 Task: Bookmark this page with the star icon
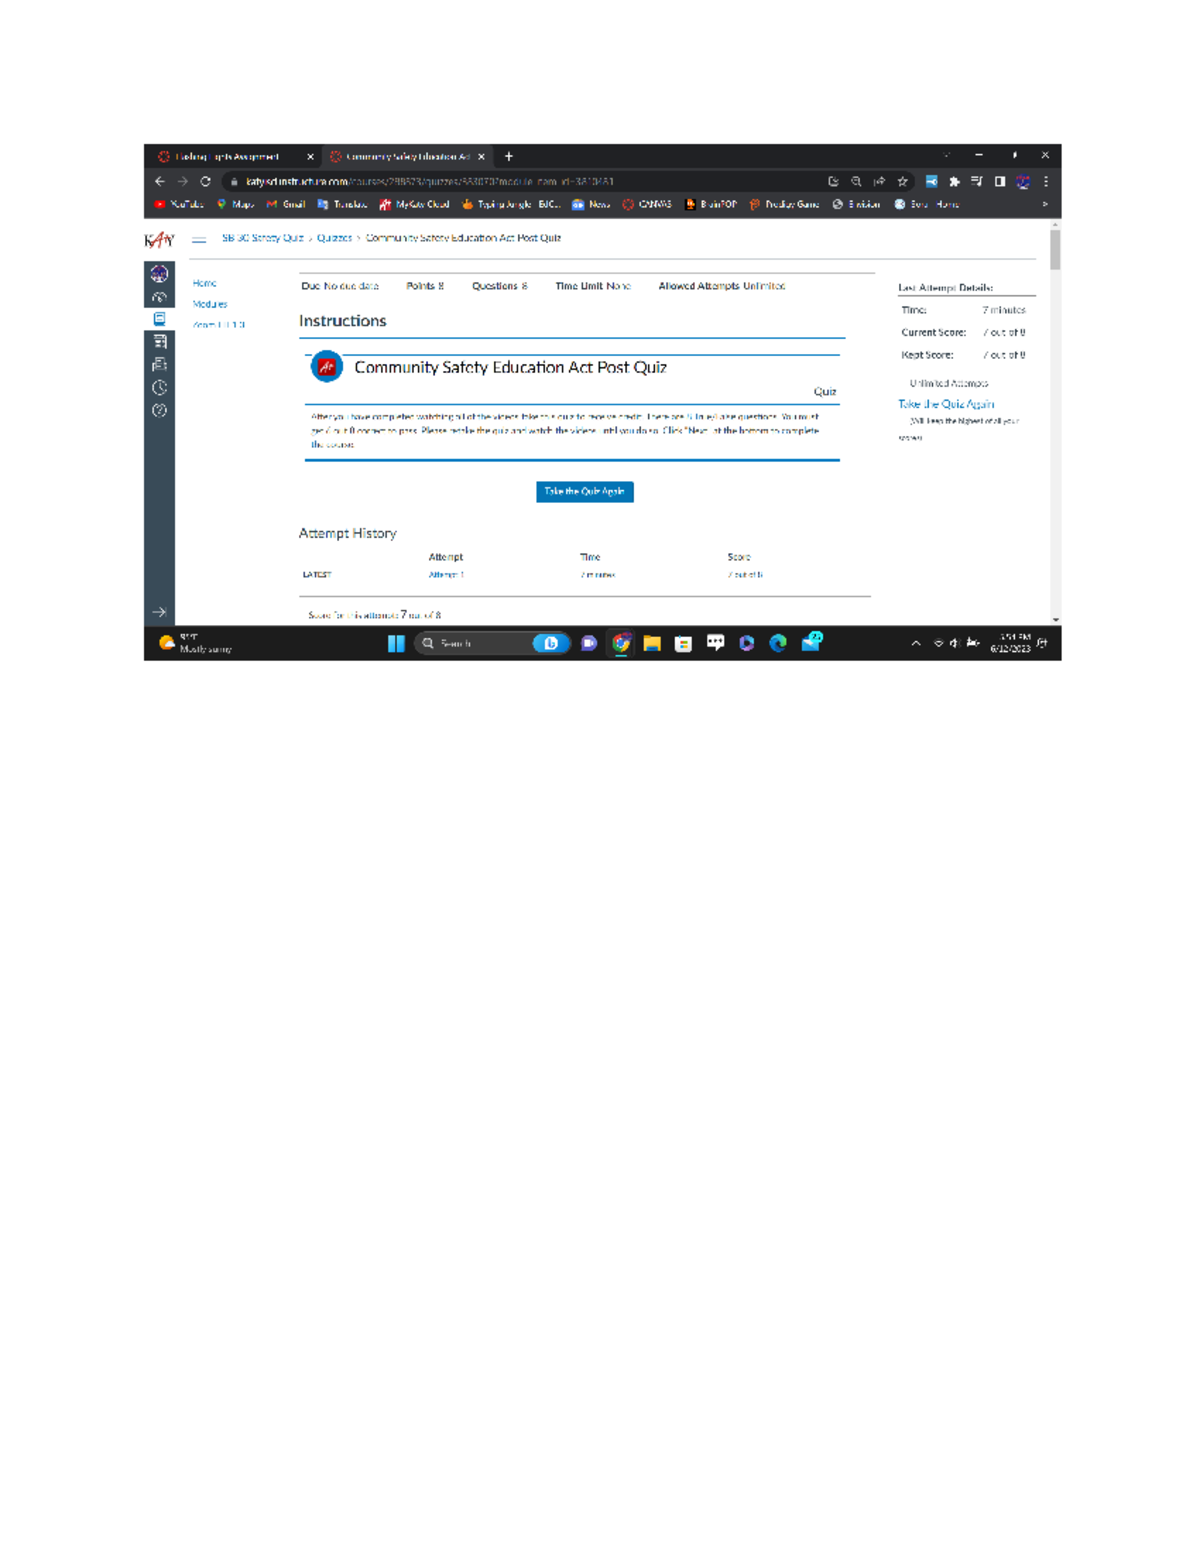(x=902, y=182)
